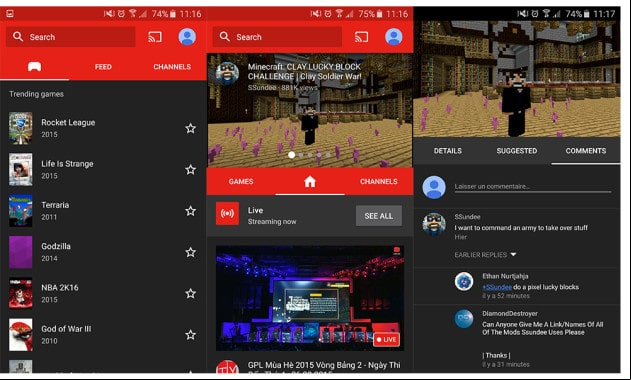This screenshot has width=631, height=380.
Task: Open the Minecraft CLAY LUCKY BLOCK title
Action: point(305,72)
